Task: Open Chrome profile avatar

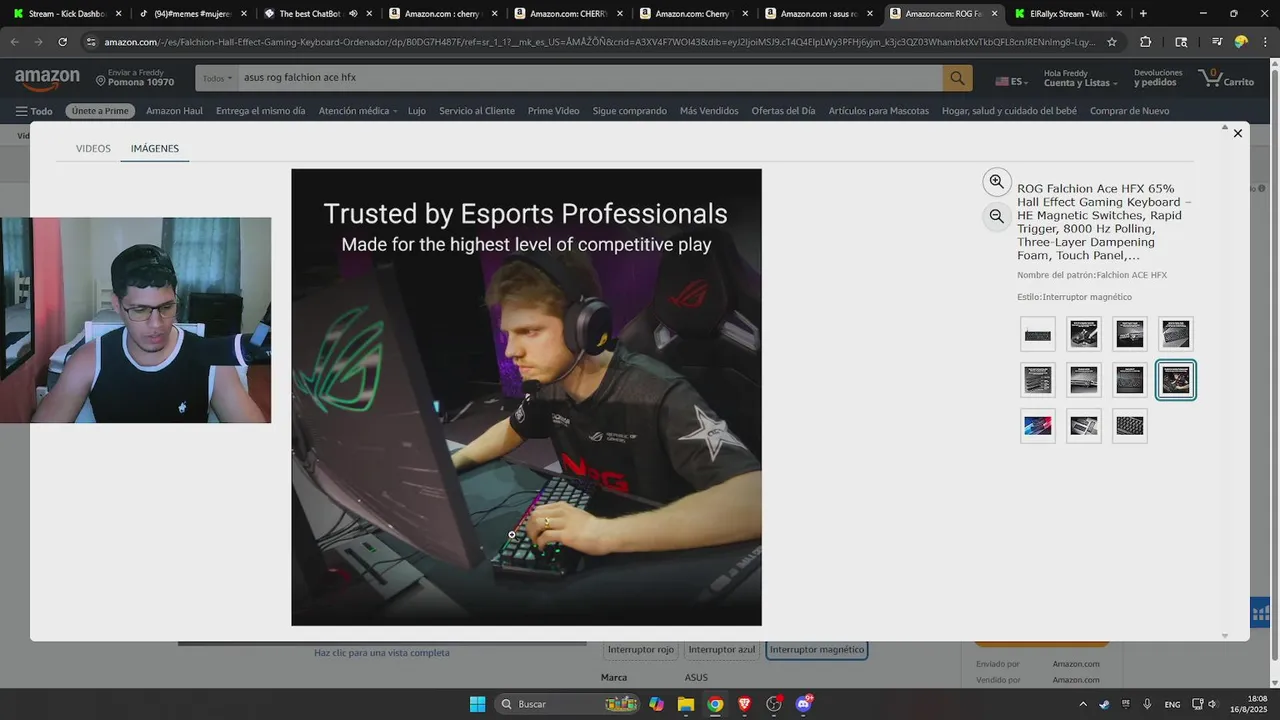Action: click(x=1241, y=42)
